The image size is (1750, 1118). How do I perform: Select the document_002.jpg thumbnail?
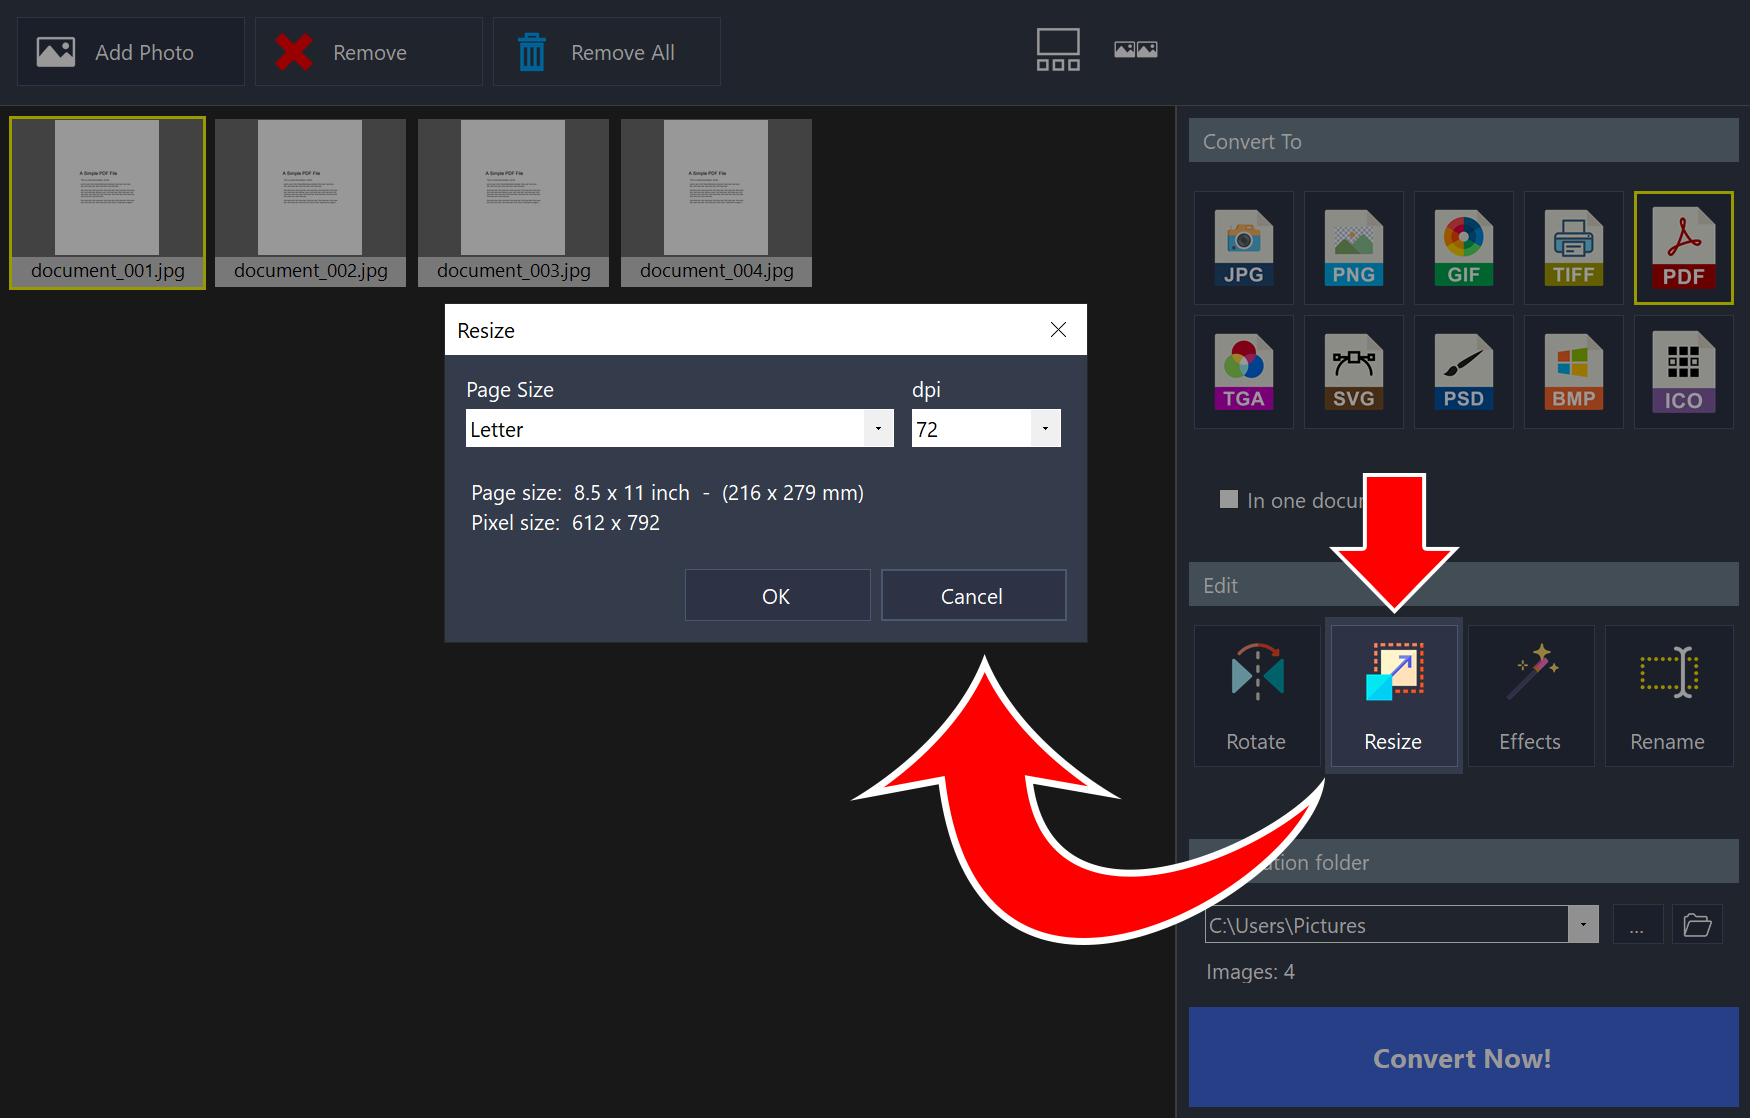310,203
